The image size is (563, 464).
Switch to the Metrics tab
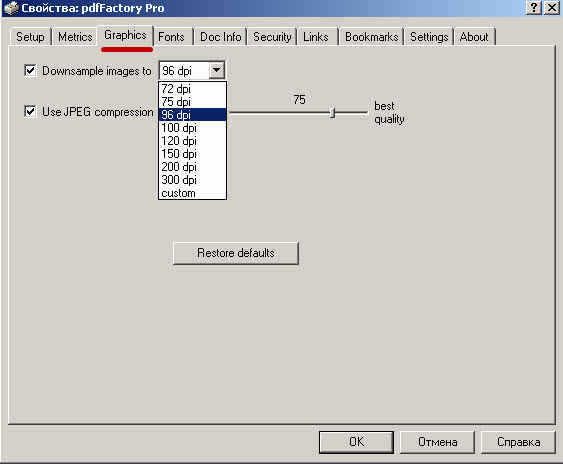click(x=75, y=37)
